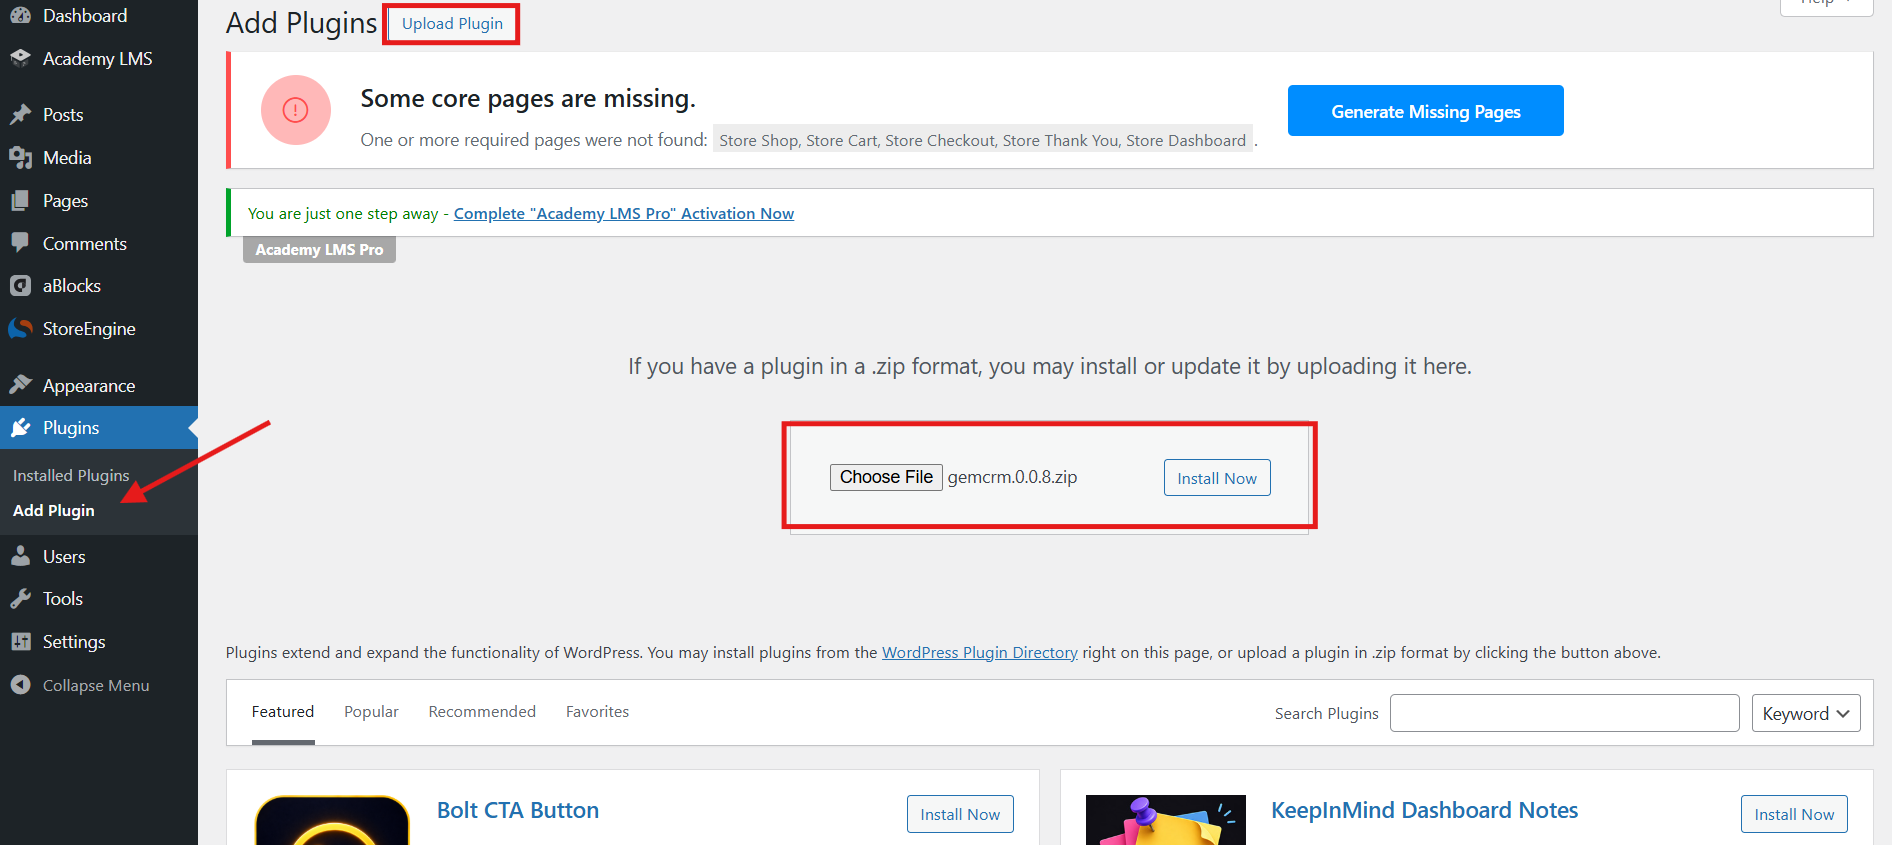Viewport: 1892px width, 845px height.
Task: Click Install Now beside gemcrm.0.0.8.zip
Action: click(x=1217, y=478)
